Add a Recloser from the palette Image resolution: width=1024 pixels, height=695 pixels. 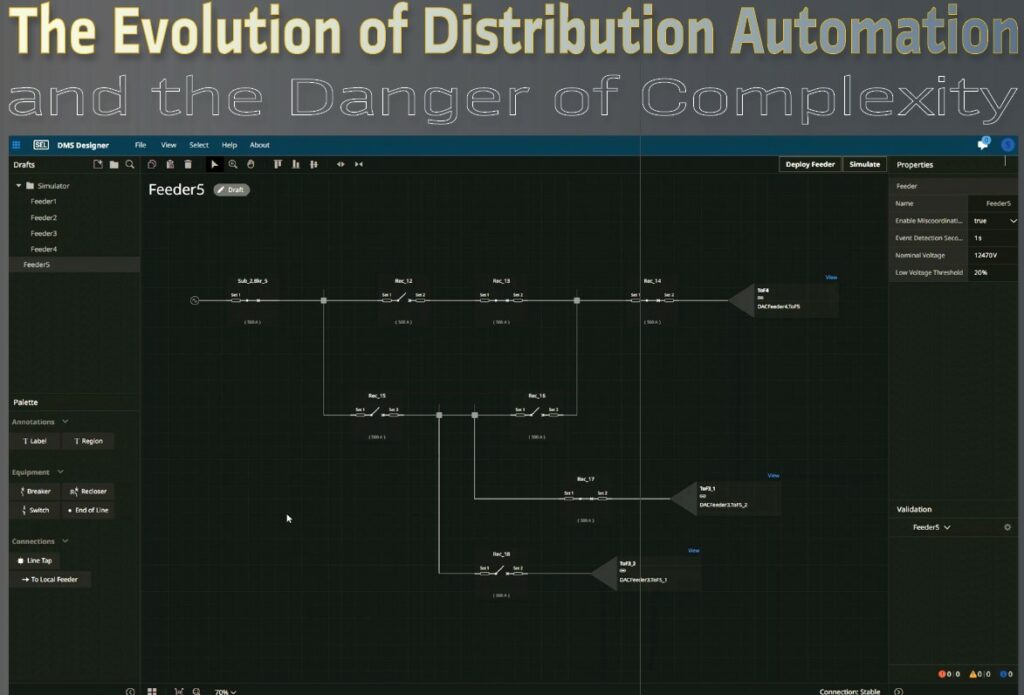[x=88, y=491]
